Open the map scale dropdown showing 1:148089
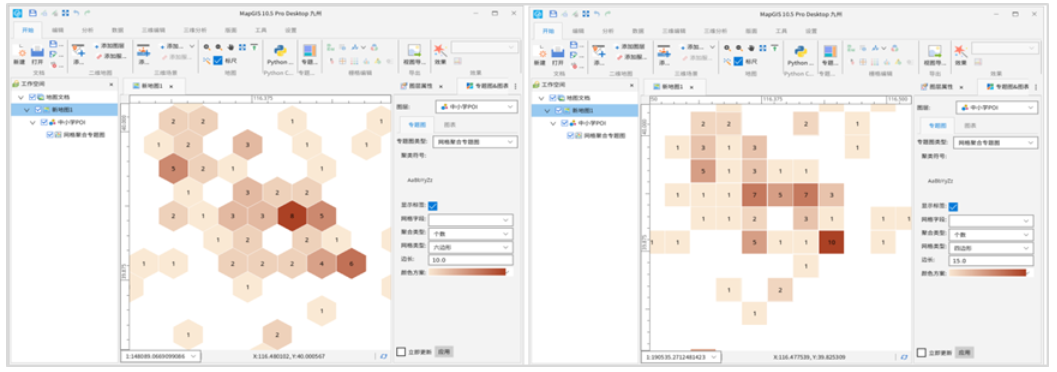The width and height of the screenshot is (1057, 372). tap(160, 355)
